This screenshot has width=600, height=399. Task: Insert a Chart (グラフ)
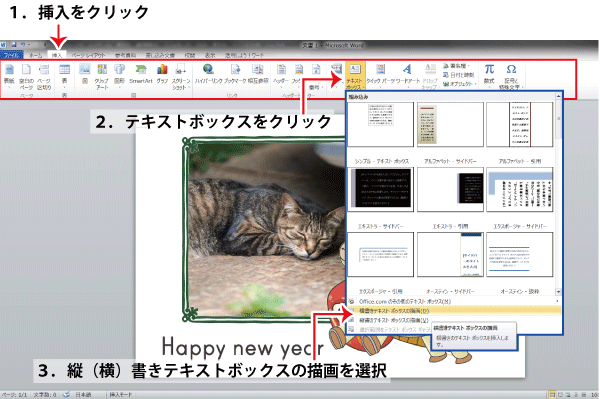tap(162, 73)
